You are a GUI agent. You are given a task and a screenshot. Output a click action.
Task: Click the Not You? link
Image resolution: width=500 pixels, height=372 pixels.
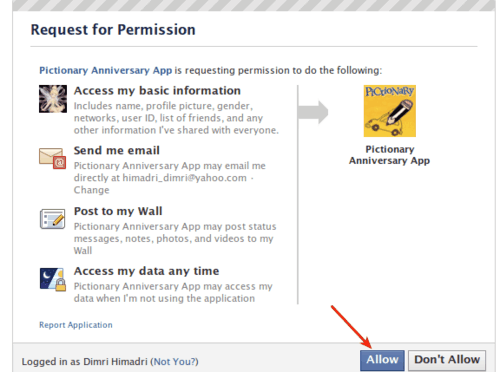174,362
